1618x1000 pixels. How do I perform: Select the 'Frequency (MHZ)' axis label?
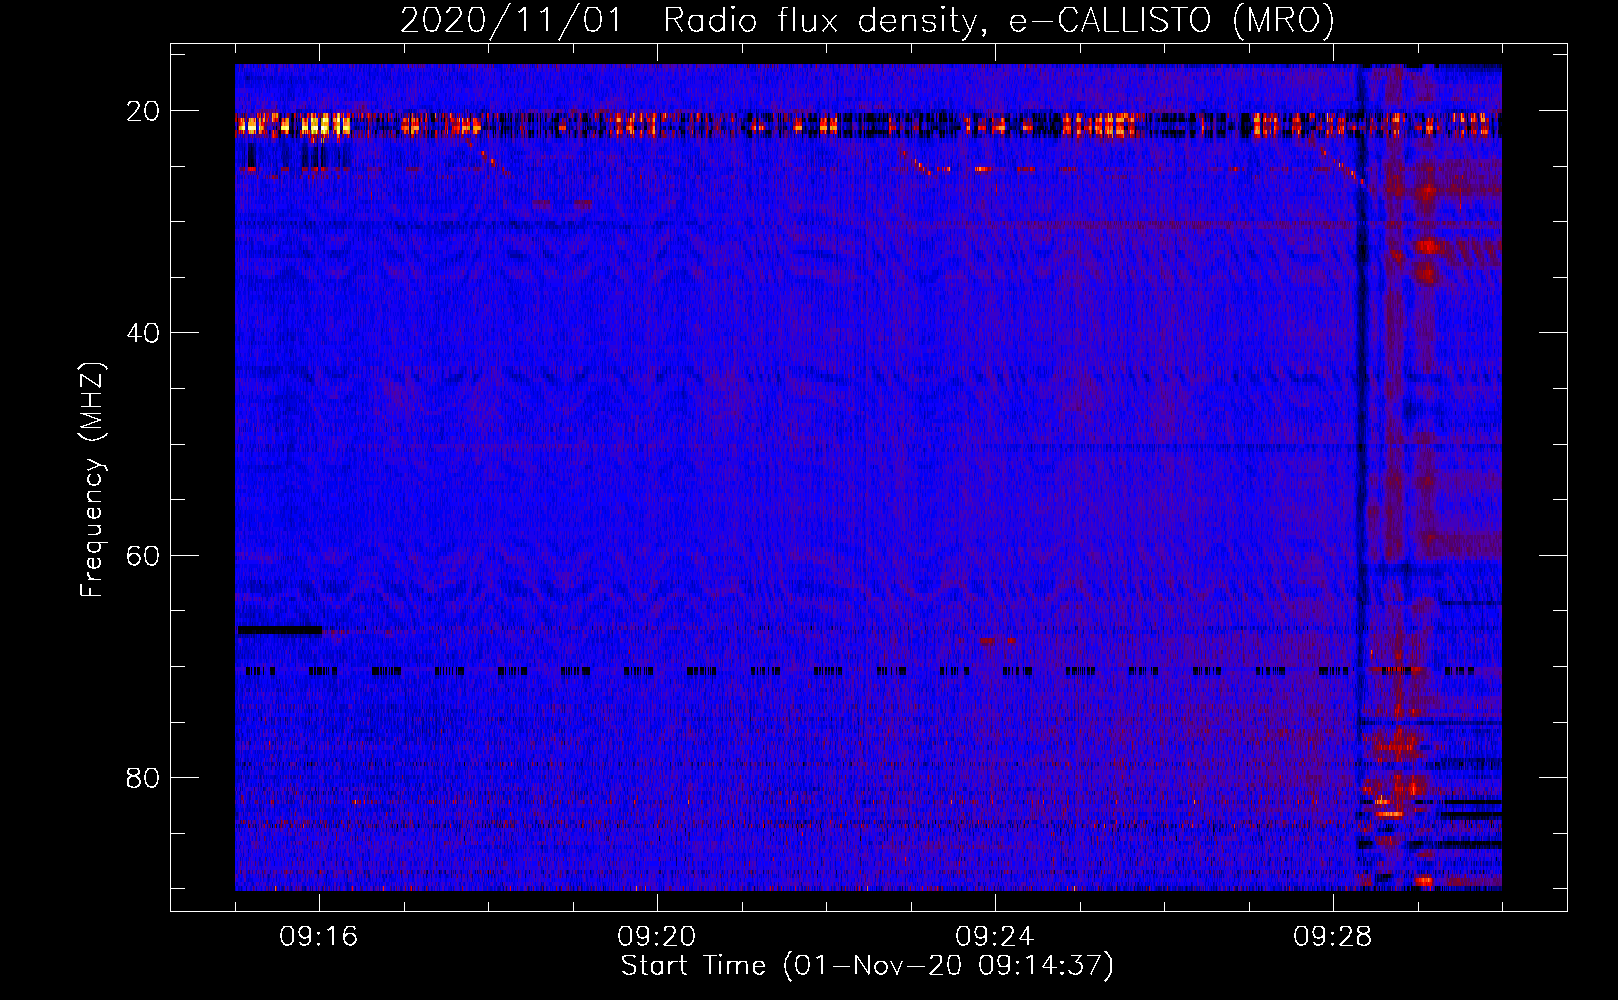pos(92,480)
